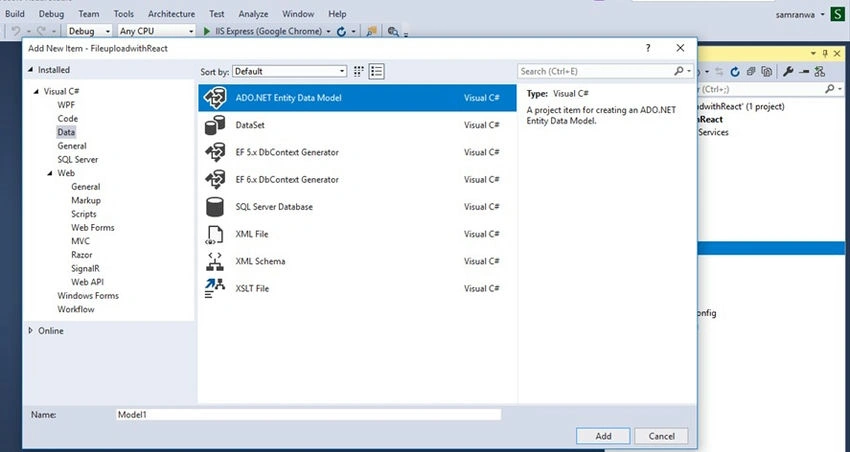
Task: Click the Find in Files toolbar icon
Action: click(393, 31)
